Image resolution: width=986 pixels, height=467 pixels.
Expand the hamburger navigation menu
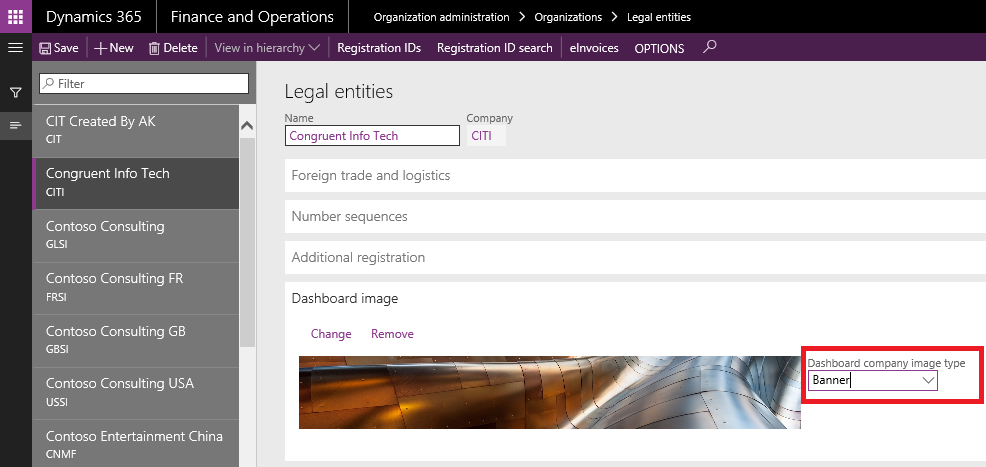coord(16,48)
